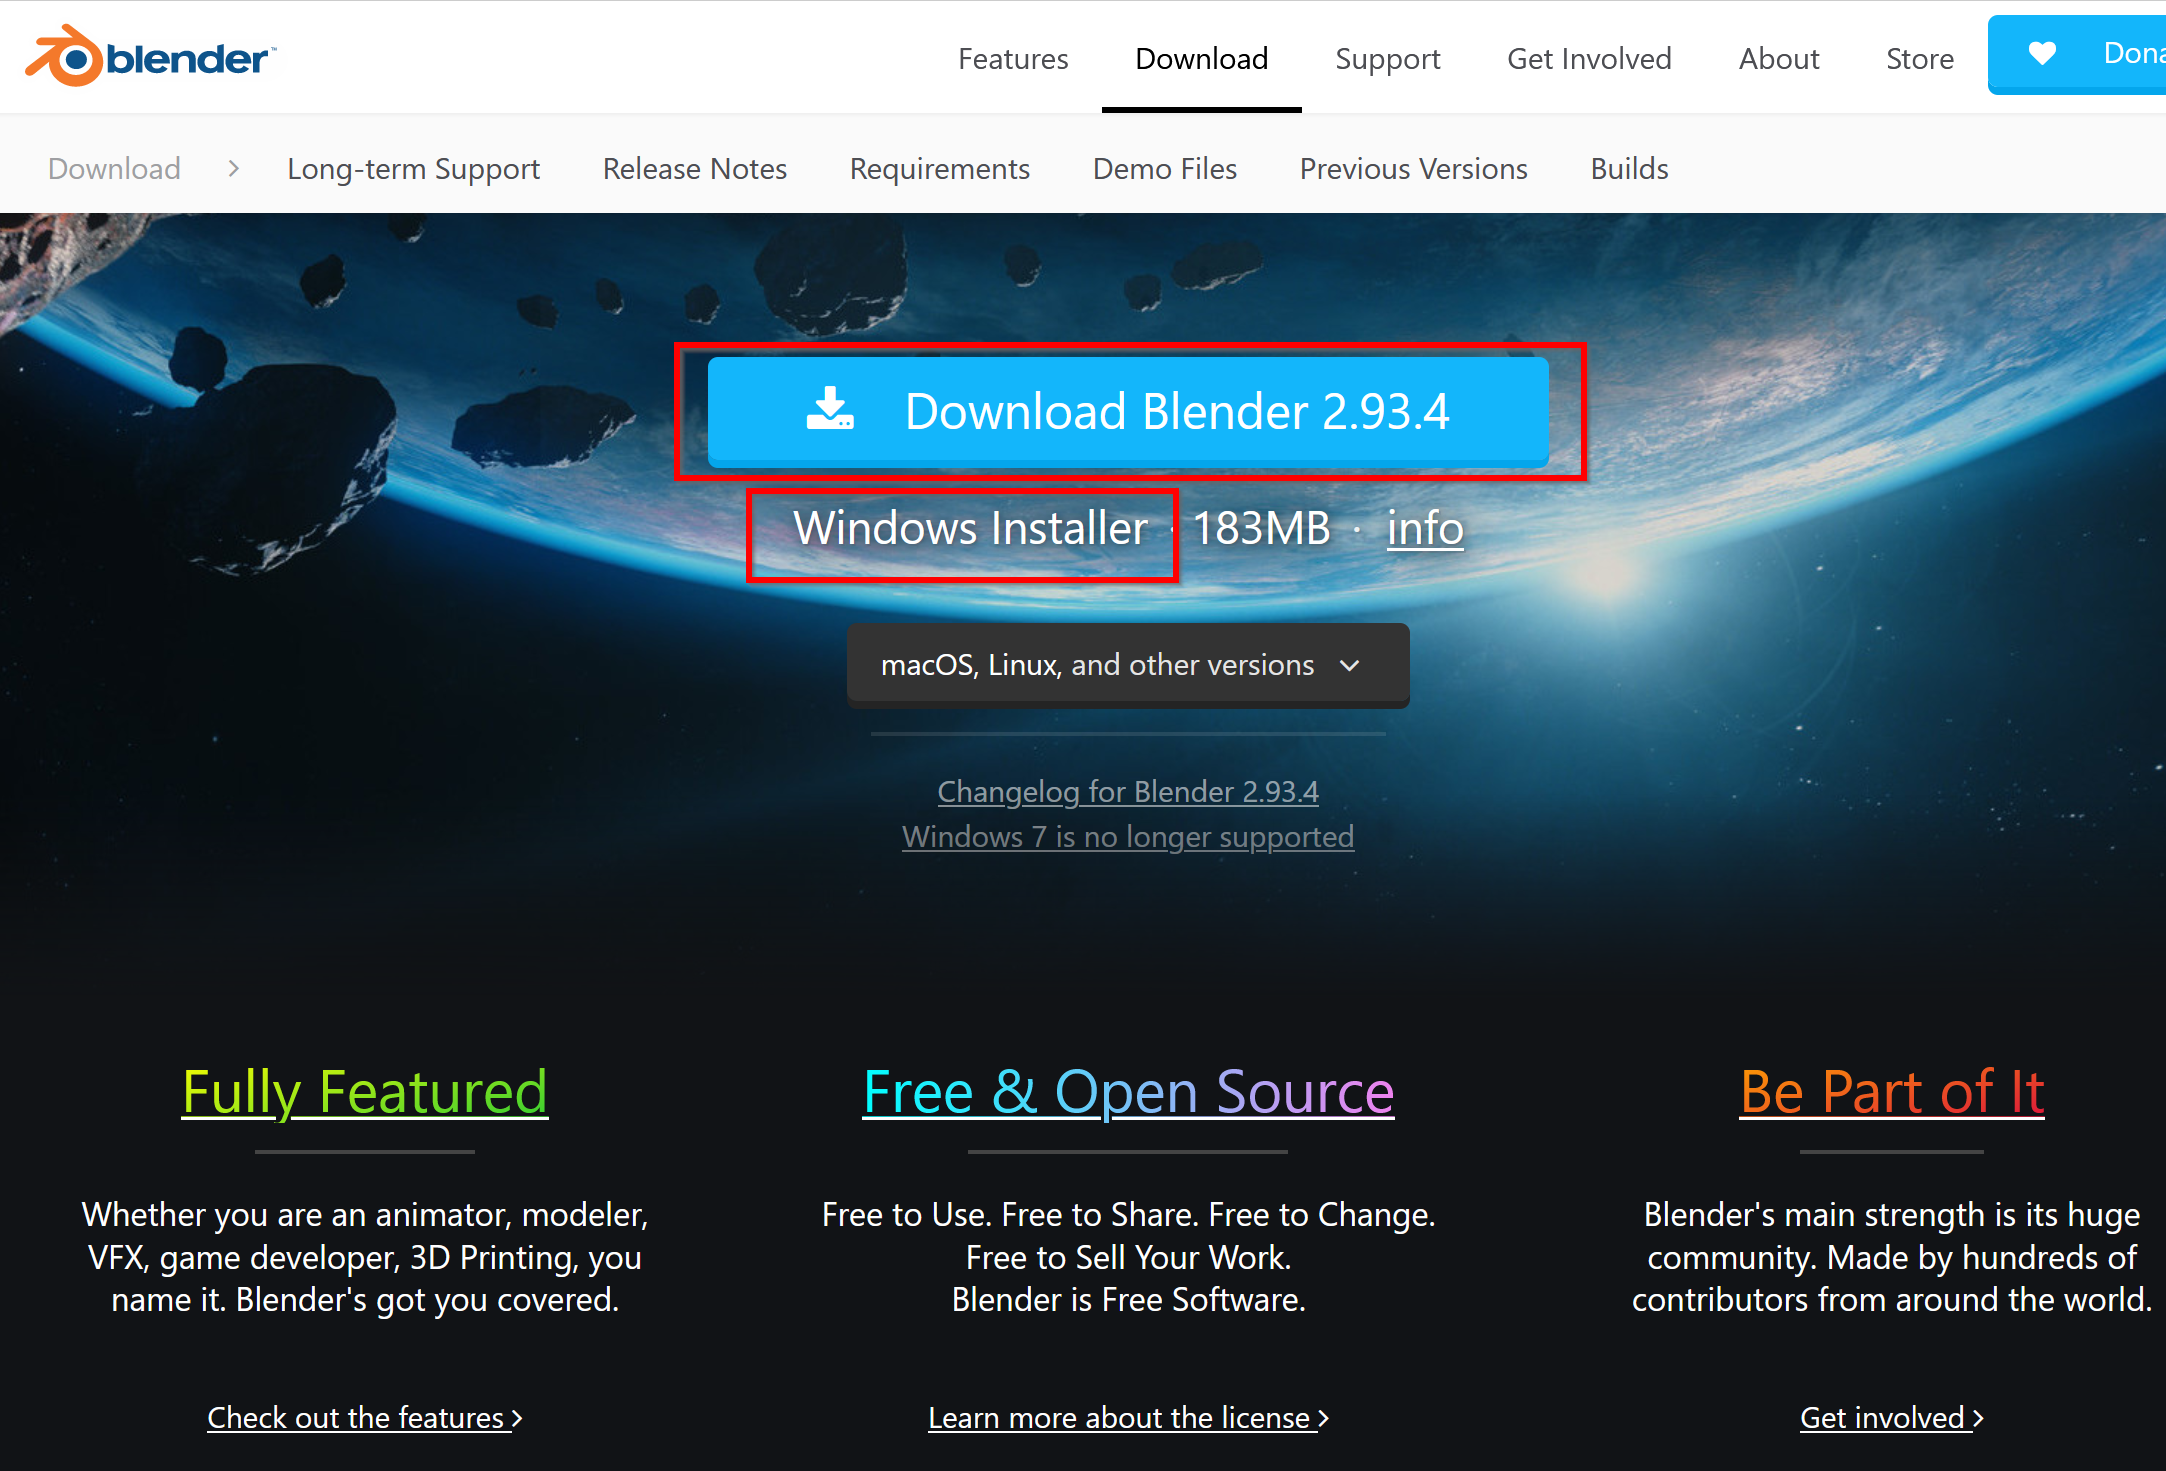Click the info link next to 183MB

(1425, 527)
